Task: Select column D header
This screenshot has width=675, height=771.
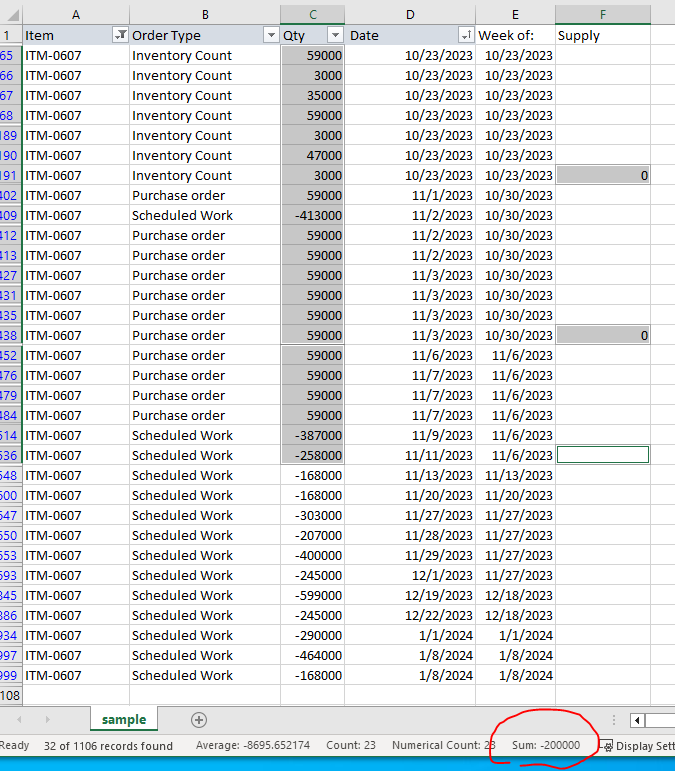Action: coord(410,15)
